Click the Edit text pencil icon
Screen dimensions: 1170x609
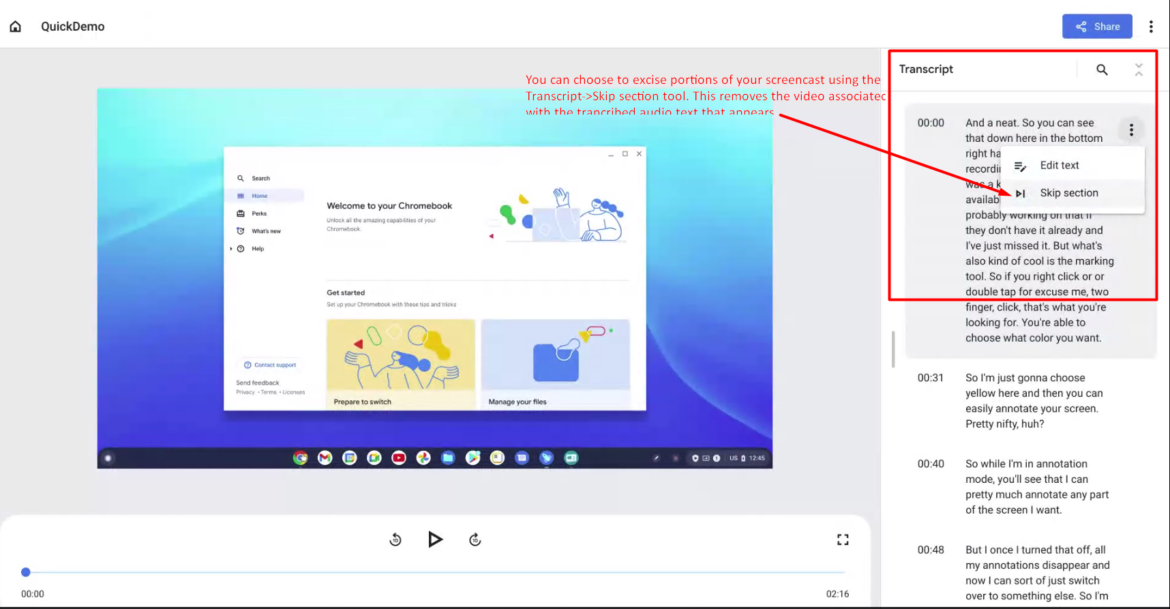click(1019, 165)
